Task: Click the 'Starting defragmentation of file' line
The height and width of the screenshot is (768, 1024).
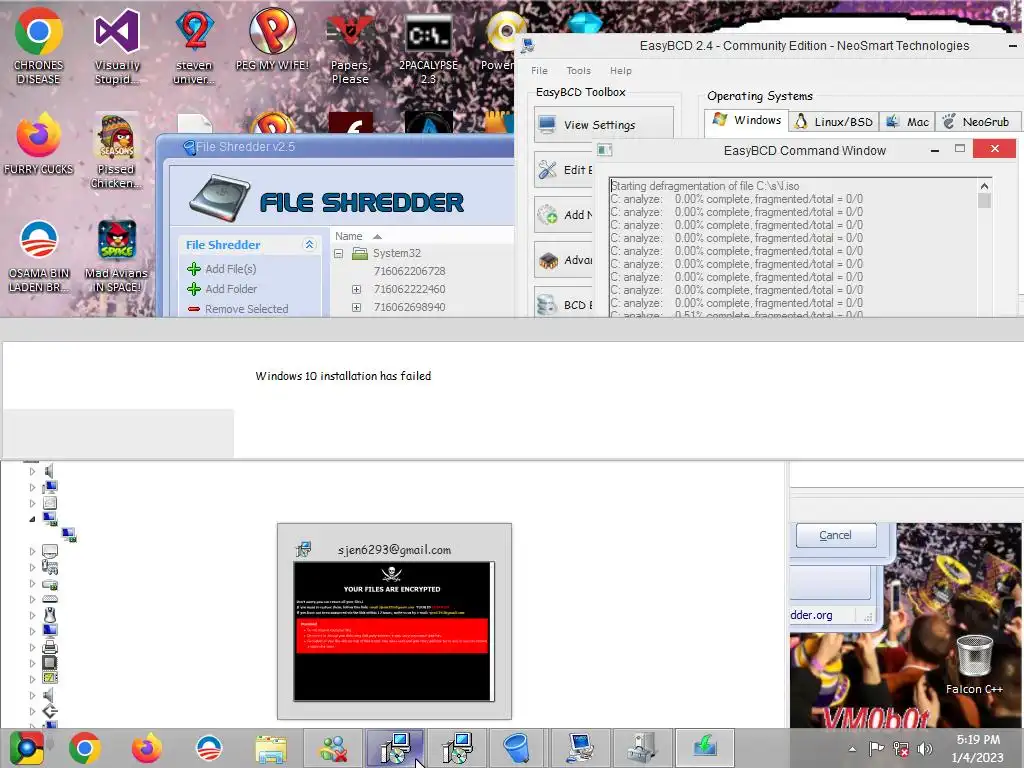Action: 705,186
